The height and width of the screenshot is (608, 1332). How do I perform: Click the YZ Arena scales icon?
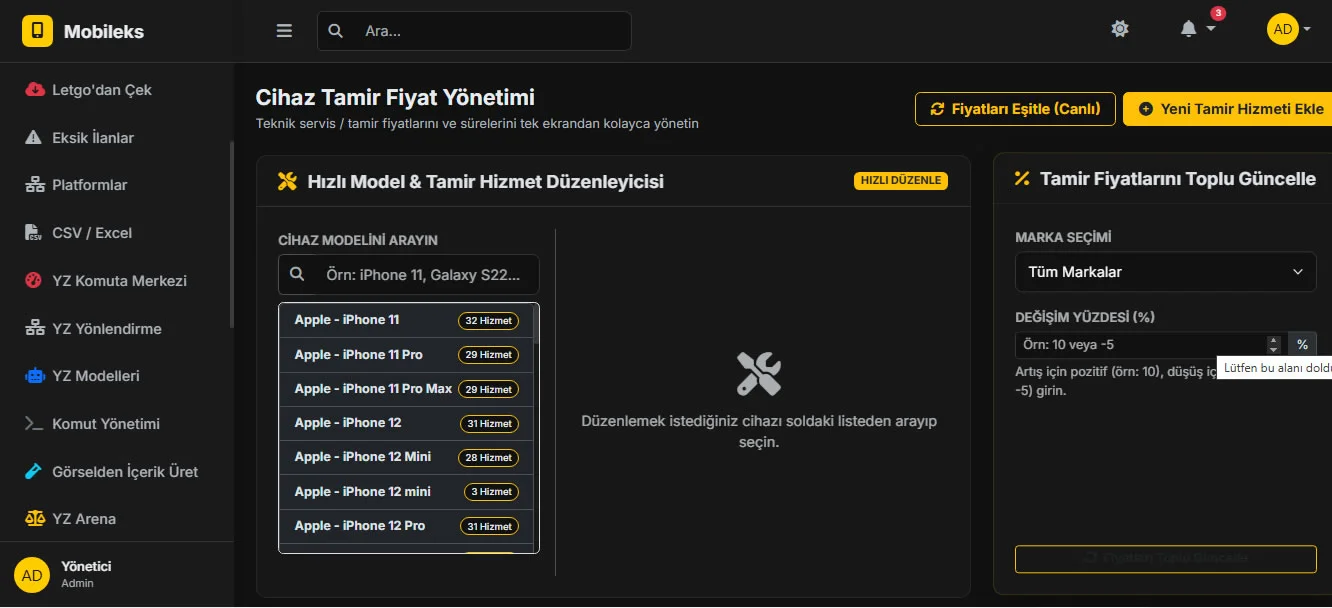pyautogui.click(x=35, y=519)
